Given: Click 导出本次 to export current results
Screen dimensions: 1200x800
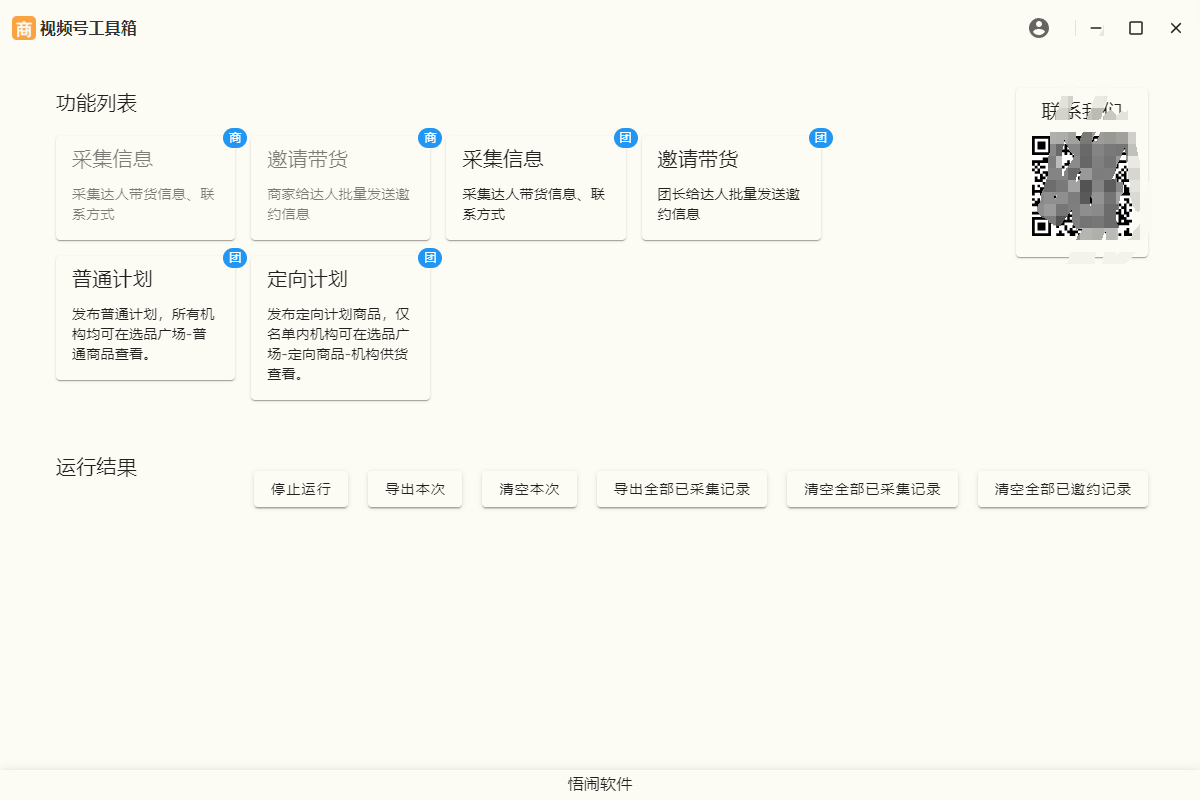Looking at the screenshot, I should click(x=415, y=489).
